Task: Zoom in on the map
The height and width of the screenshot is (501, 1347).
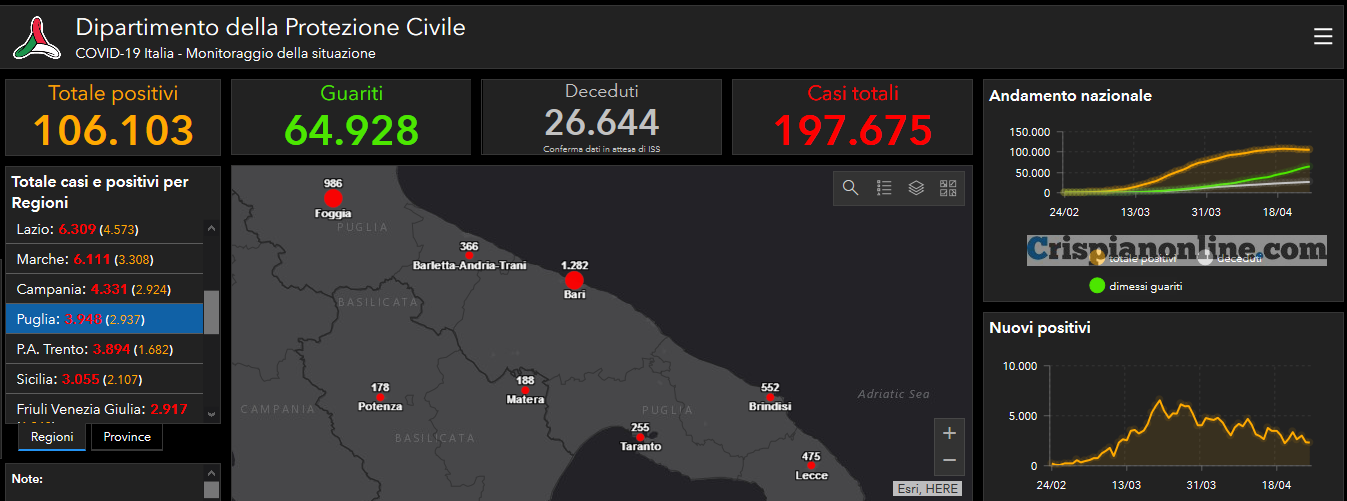Action: pos(949,433)
